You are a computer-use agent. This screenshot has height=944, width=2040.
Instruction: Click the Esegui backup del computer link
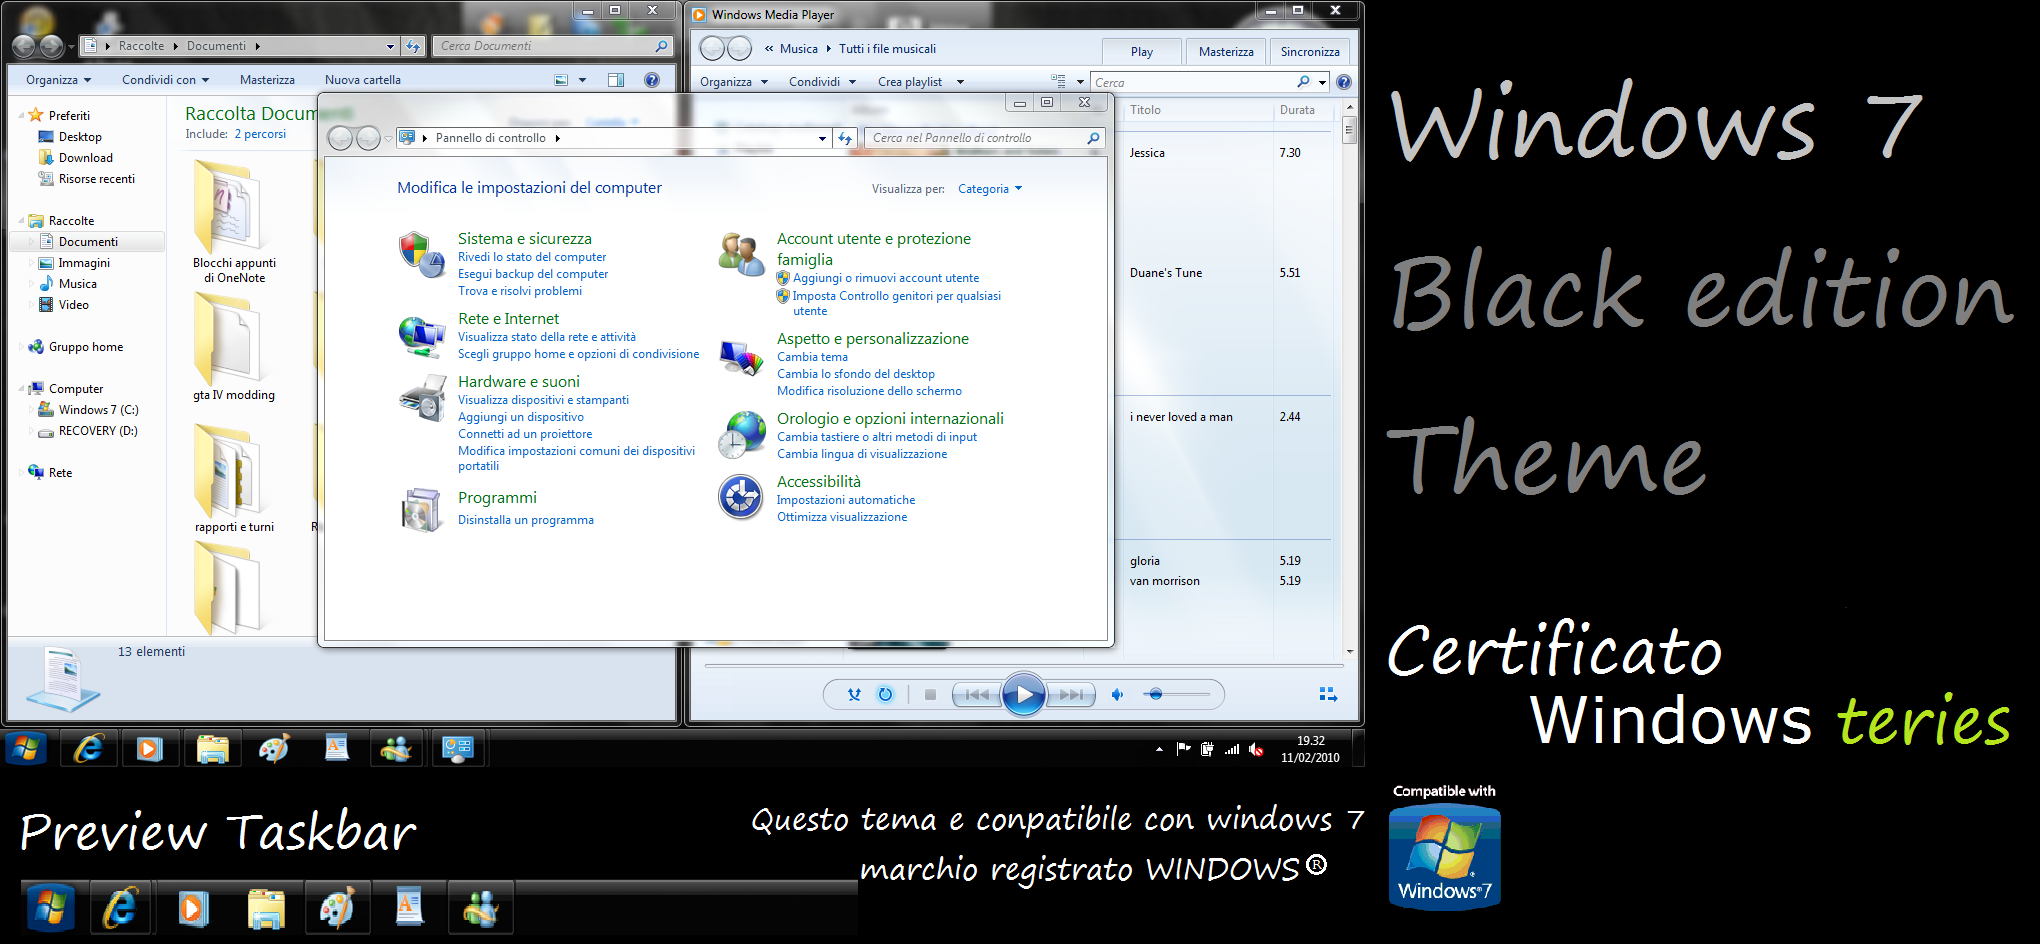[x=533, y=273]
